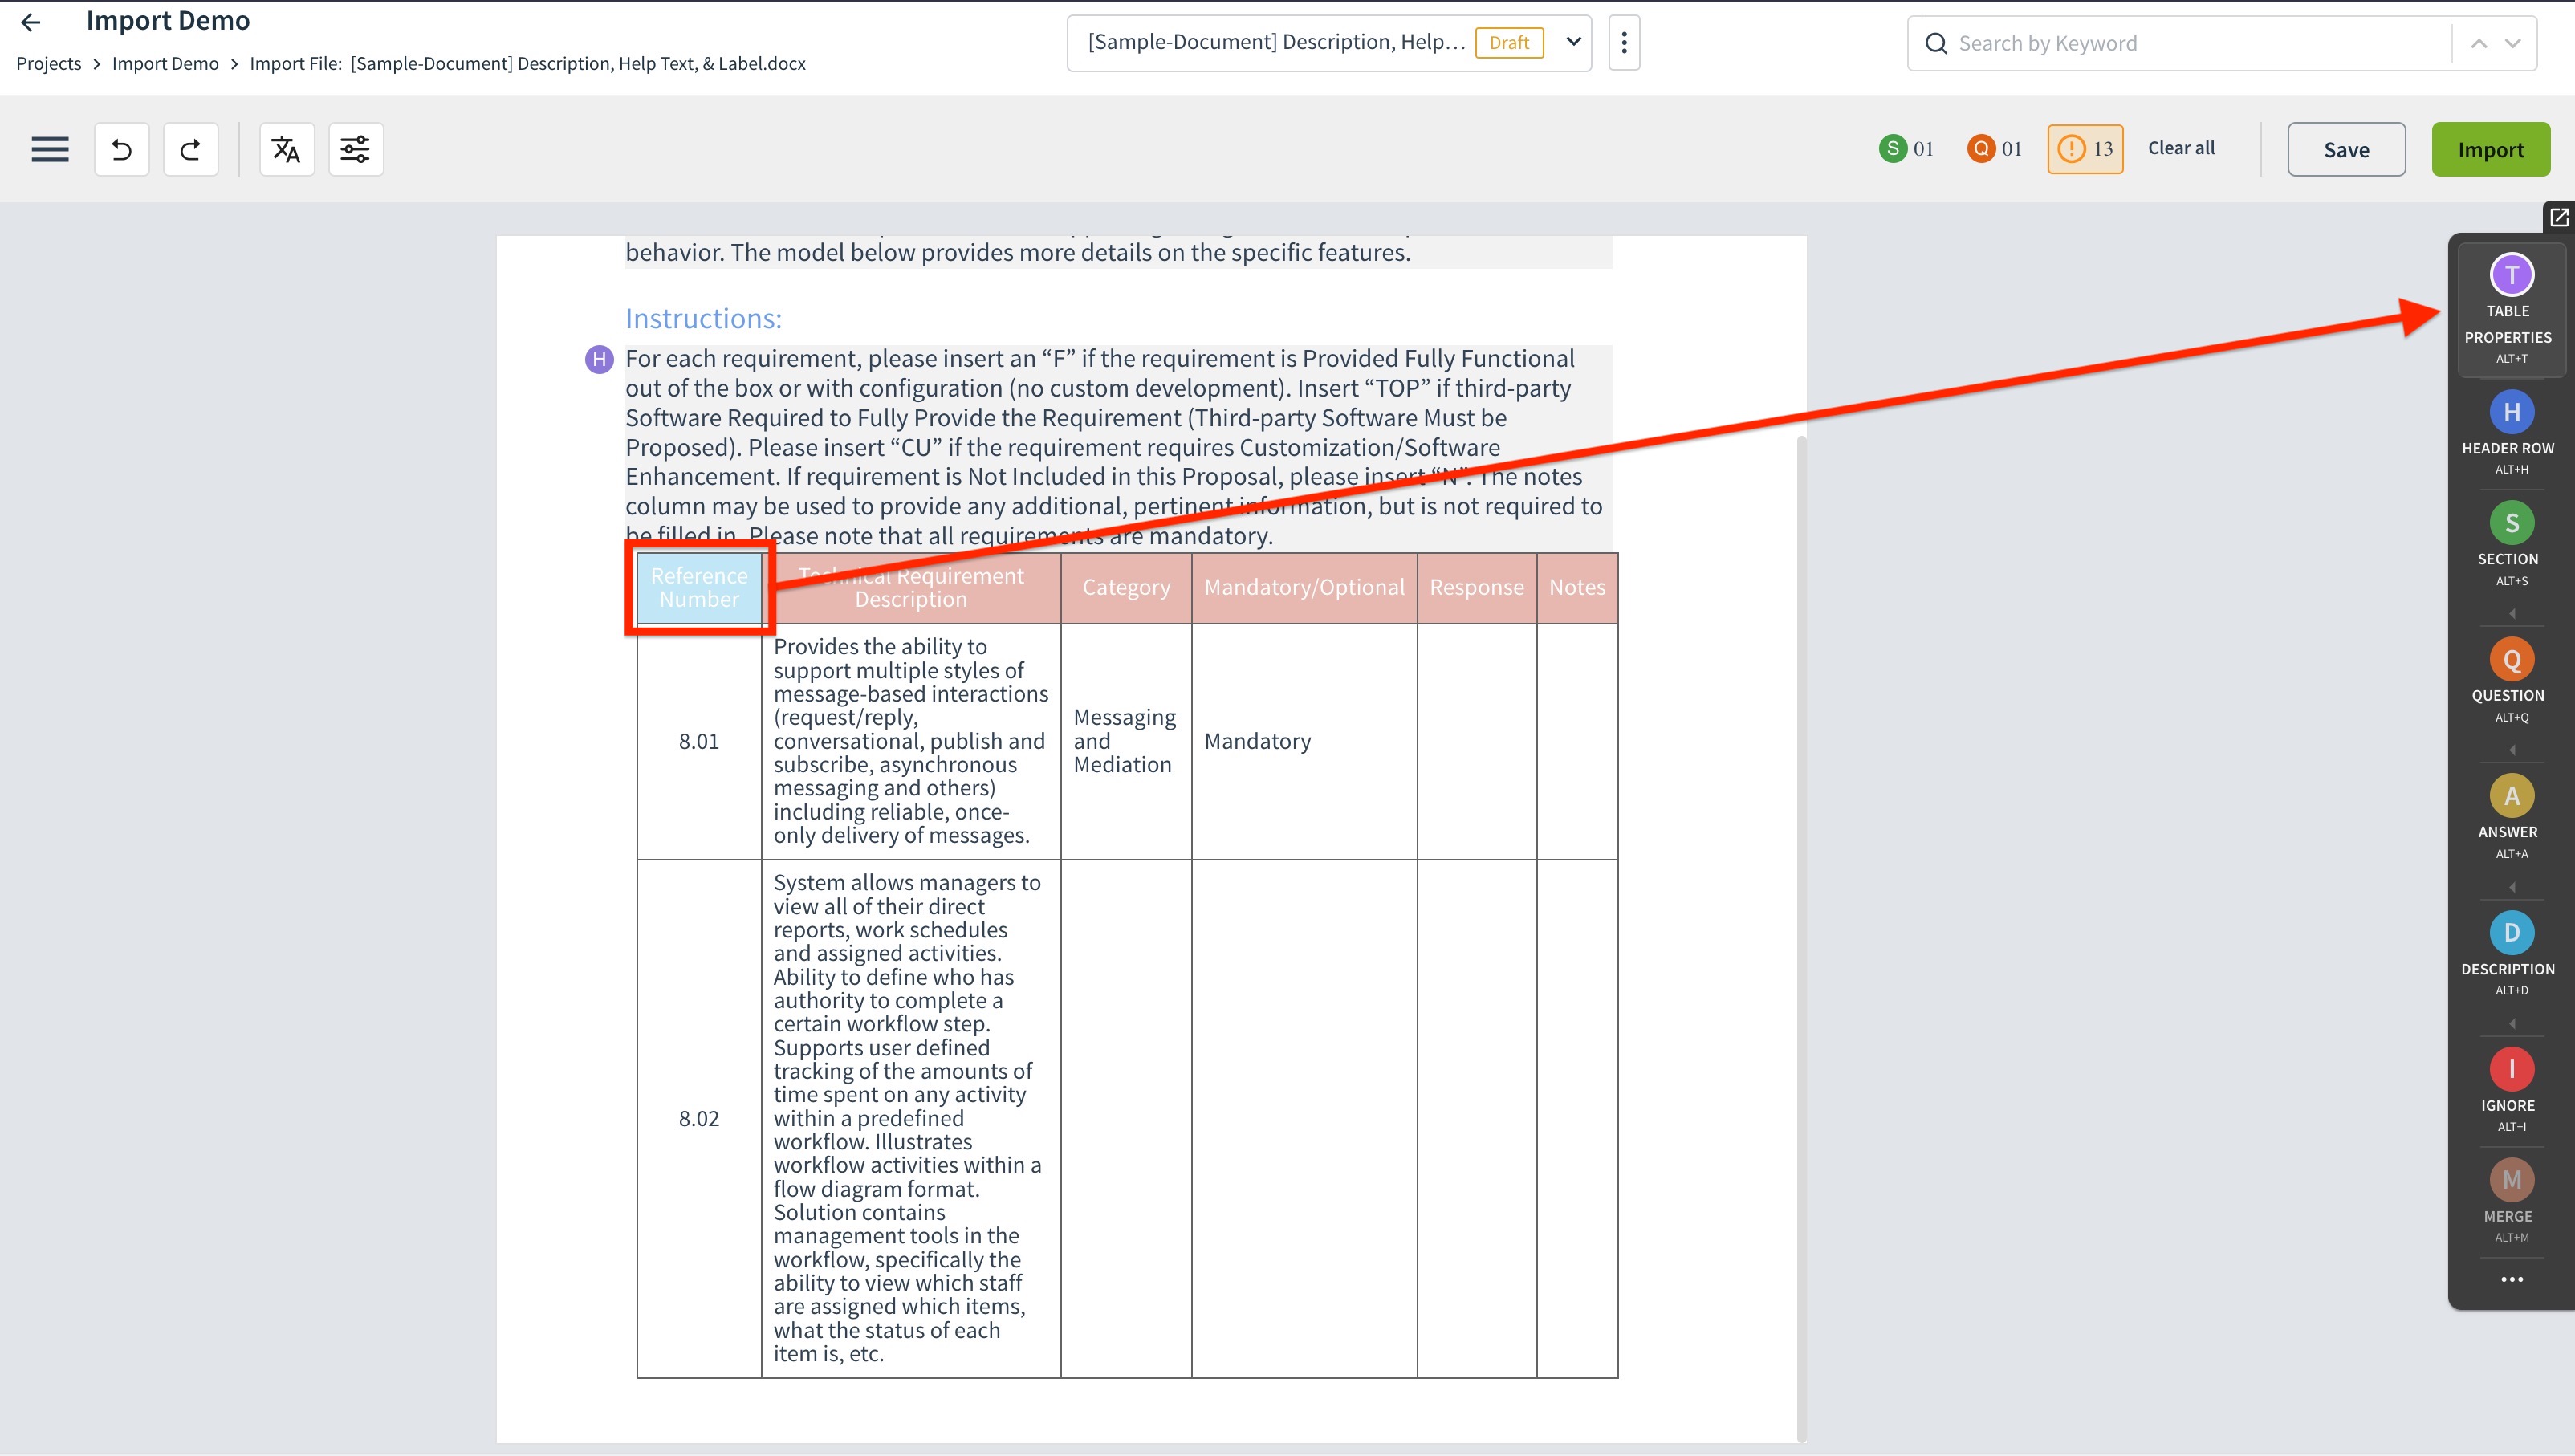The width and height of the screenshot is (2575, 1456).
Task: Clear all tags
Action: coord(2181,148)
